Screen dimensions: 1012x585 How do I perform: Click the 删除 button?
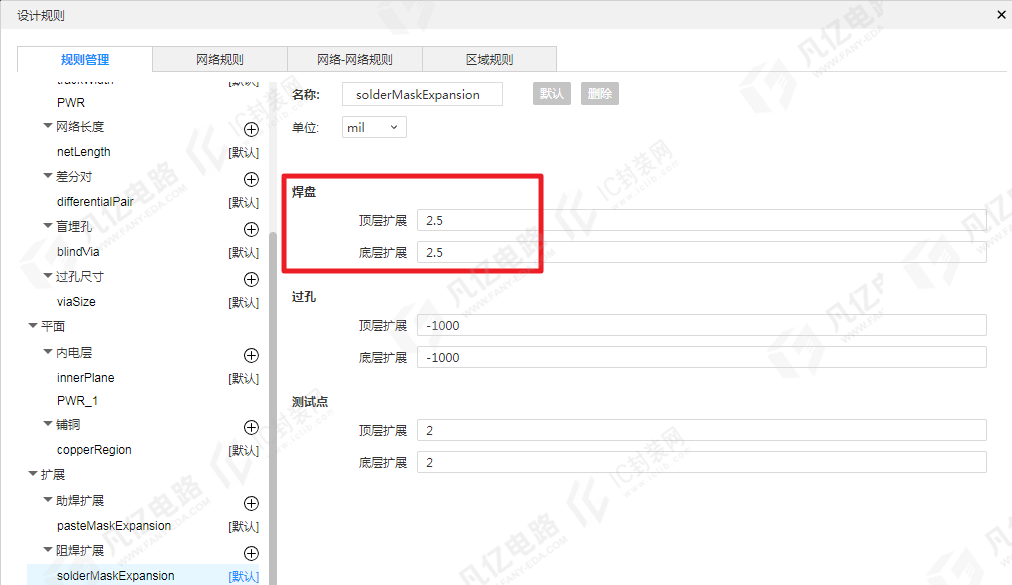(600, 94)
